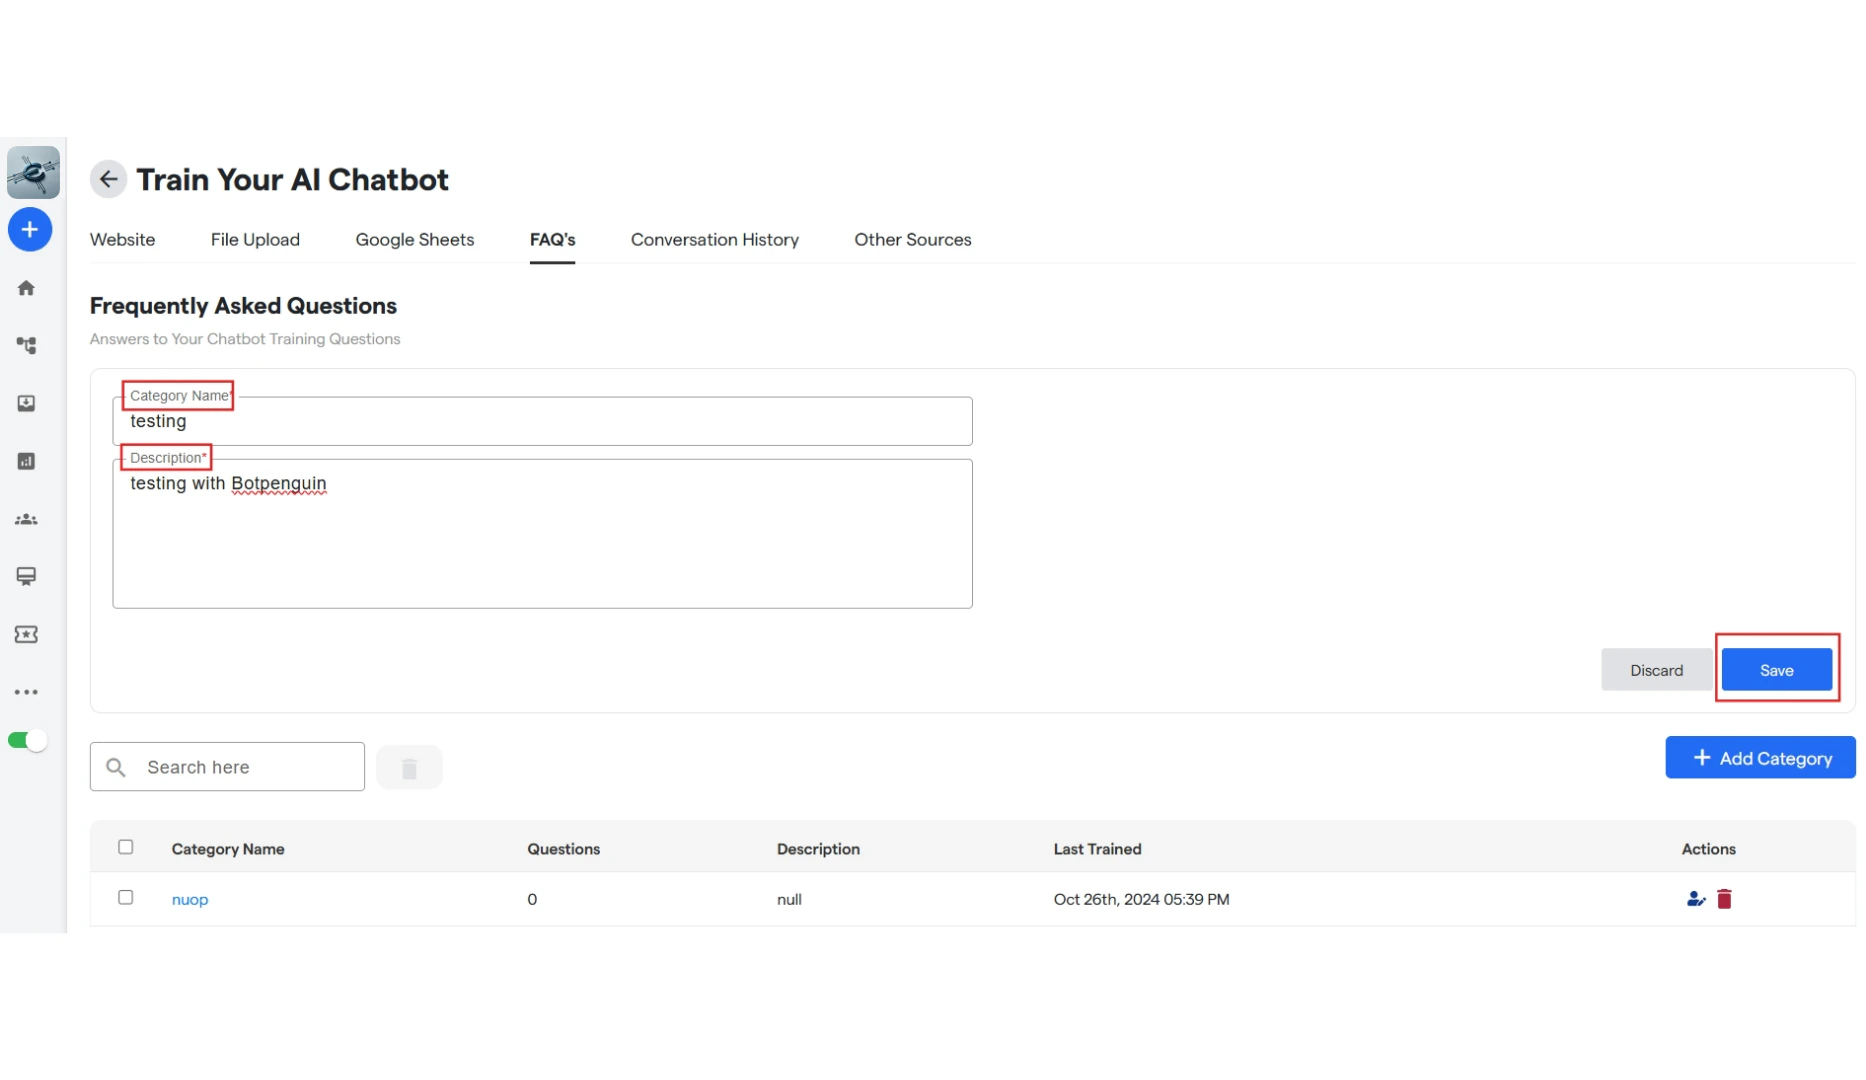Click the Category Name input field
Viewport: 1866px width, 1080px height.
542,421
